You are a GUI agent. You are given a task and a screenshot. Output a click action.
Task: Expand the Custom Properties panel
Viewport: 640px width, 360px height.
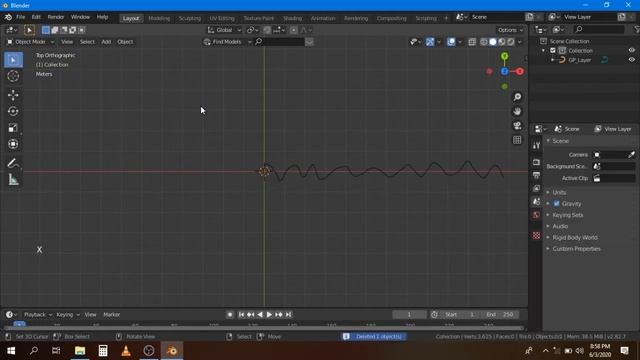pos(576,249)
